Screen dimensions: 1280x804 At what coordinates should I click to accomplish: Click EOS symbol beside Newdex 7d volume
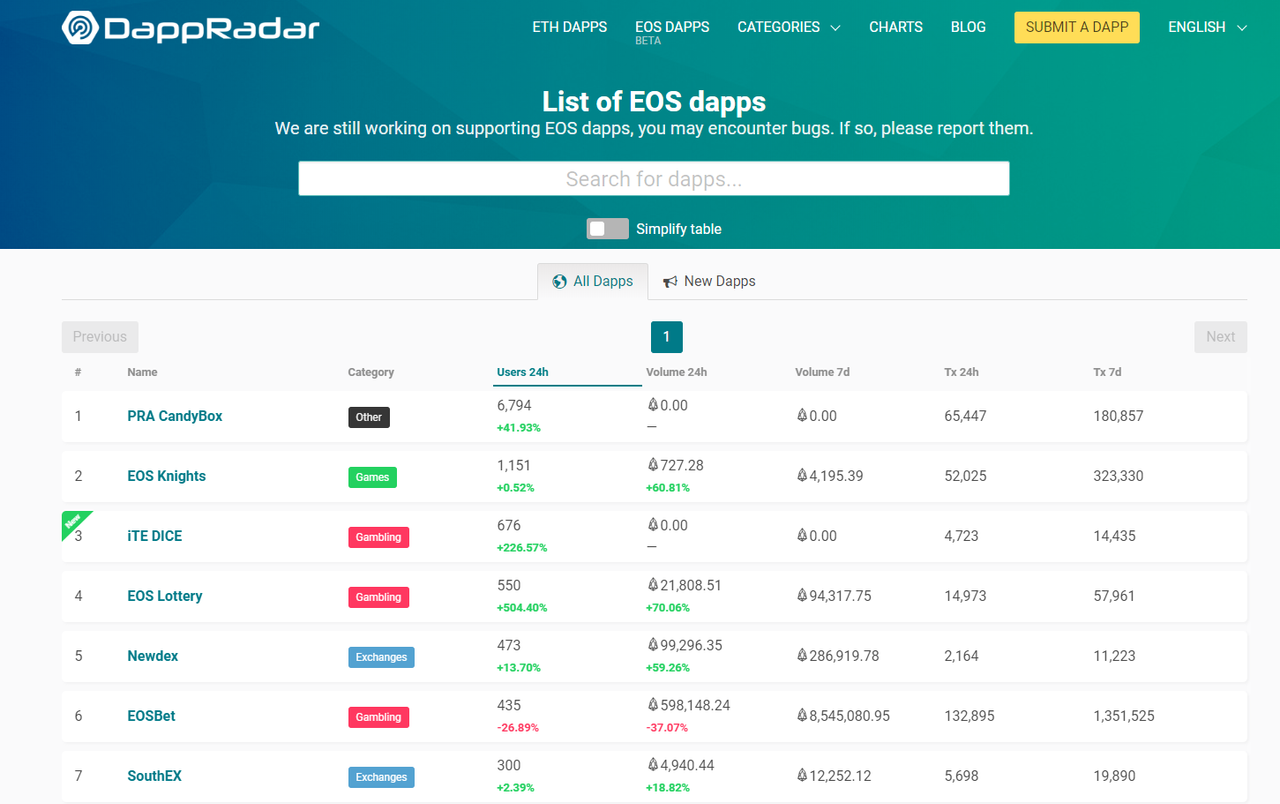point(802,656)
